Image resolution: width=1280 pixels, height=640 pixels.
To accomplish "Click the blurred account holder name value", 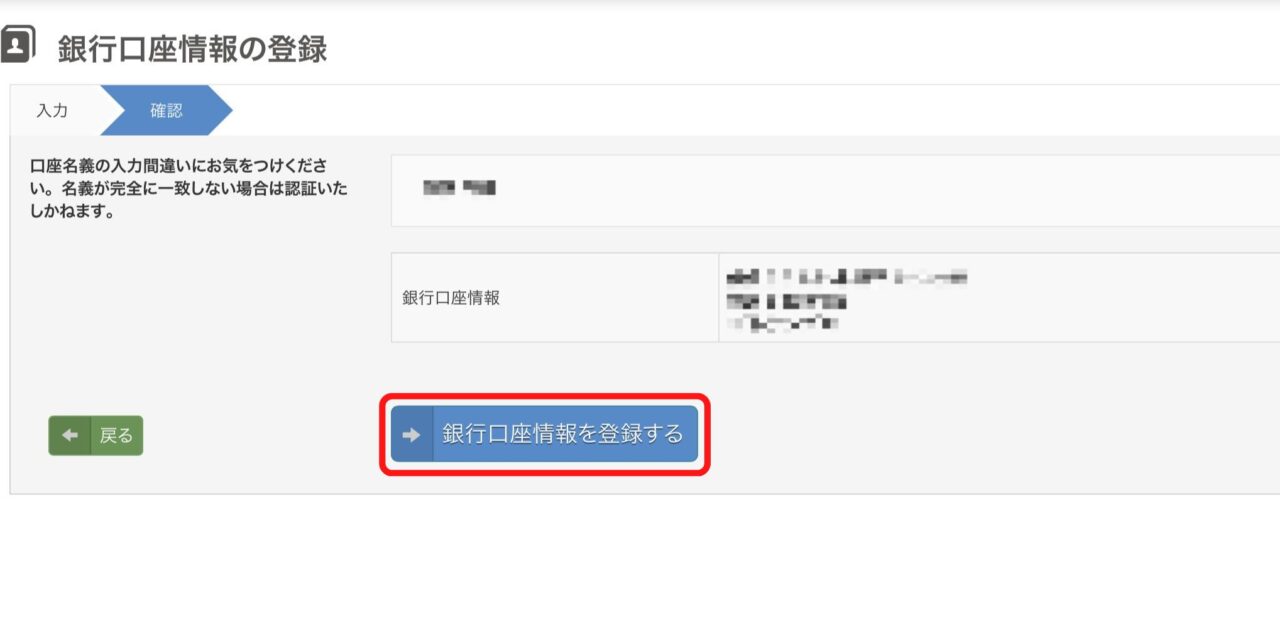I will [460, 187].
